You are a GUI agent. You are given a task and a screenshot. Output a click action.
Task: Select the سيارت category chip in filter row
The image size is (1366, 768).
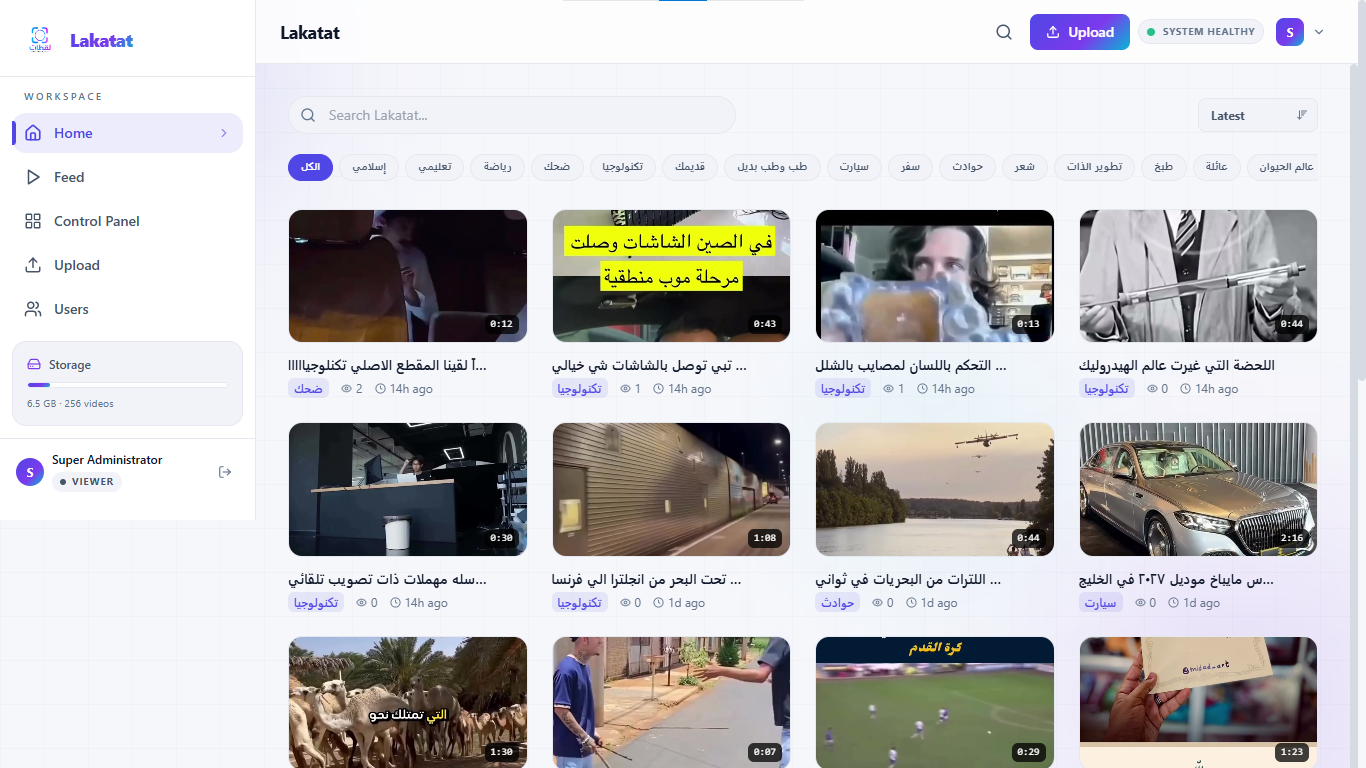tap(854, 167)
